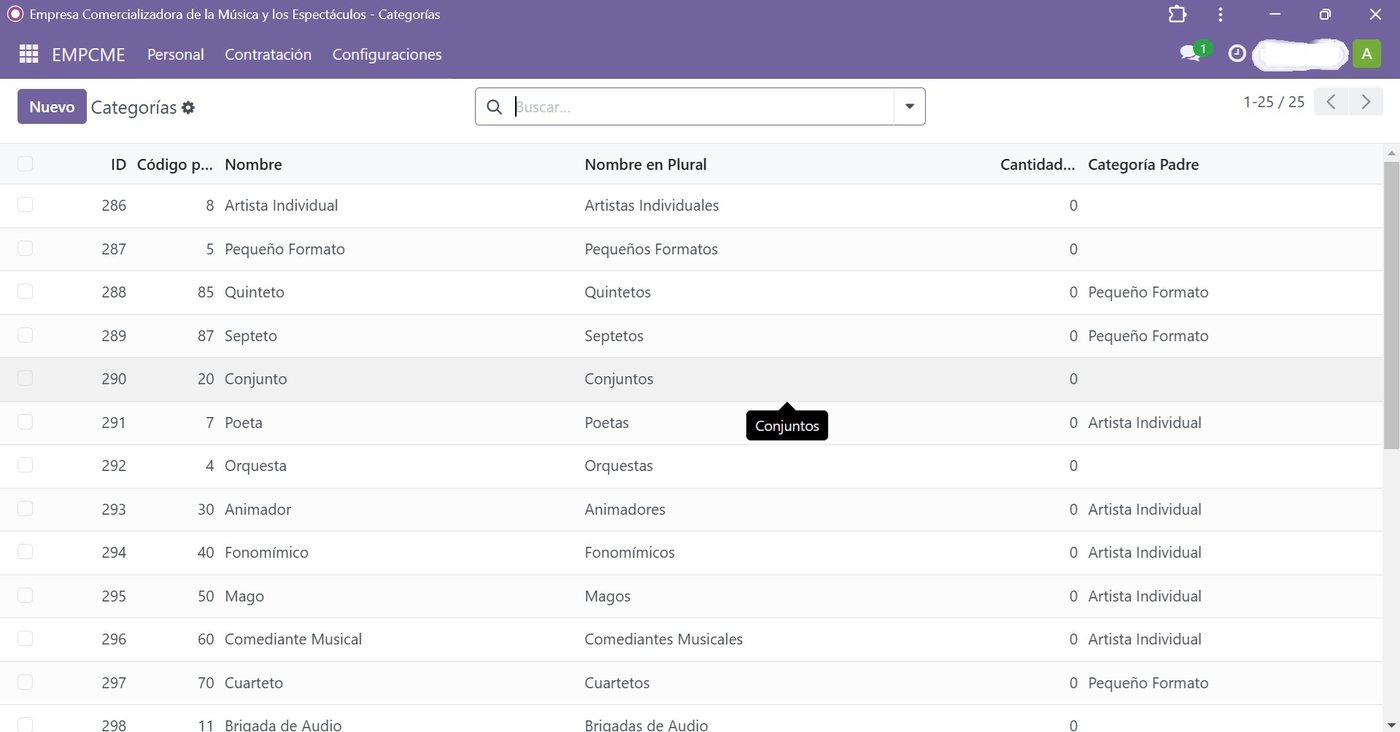Sort by the ID column header
Viewport: 1400px width, 732px height.
[119, 164]
